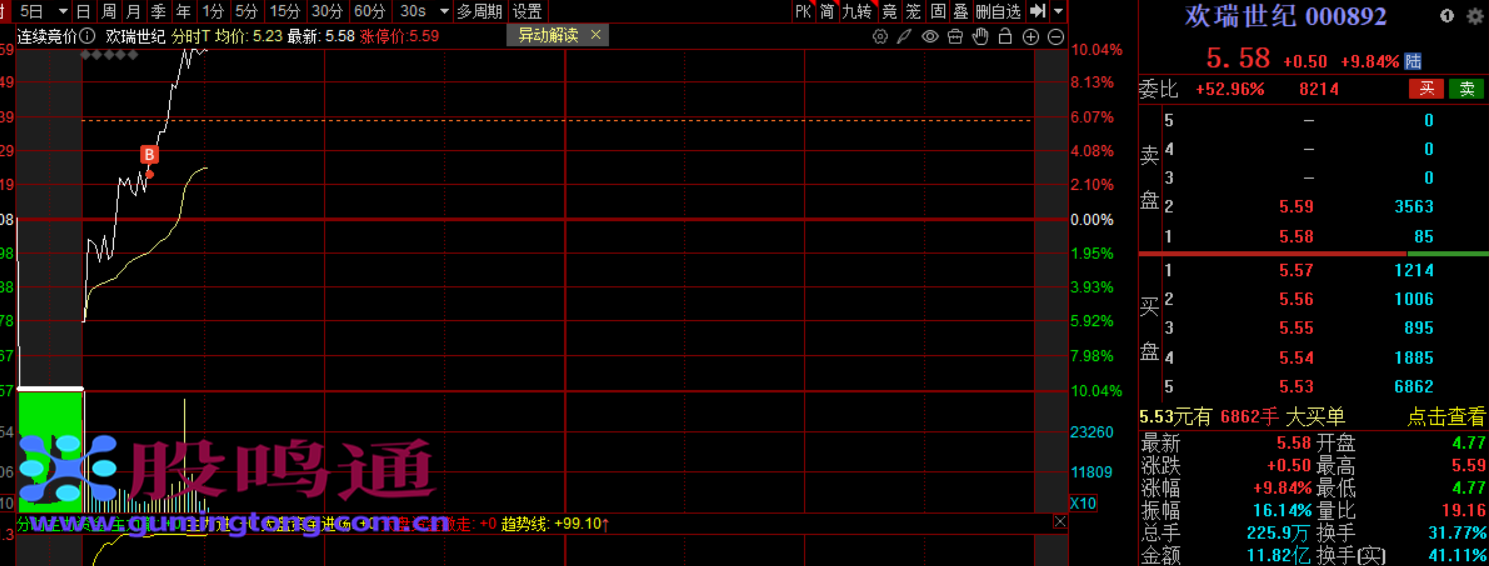This screenshot has width=1489, height=566.
Task: Open chart settings hexagon gear icon
Action: click(880, 37)
